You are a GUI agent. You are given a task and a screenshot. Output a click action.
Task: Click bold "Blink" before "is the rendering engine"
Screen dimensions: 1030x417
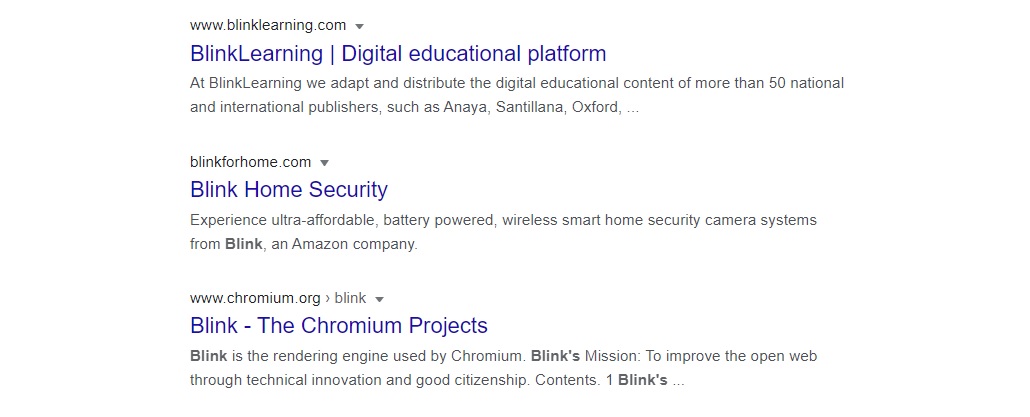point(208,356)
